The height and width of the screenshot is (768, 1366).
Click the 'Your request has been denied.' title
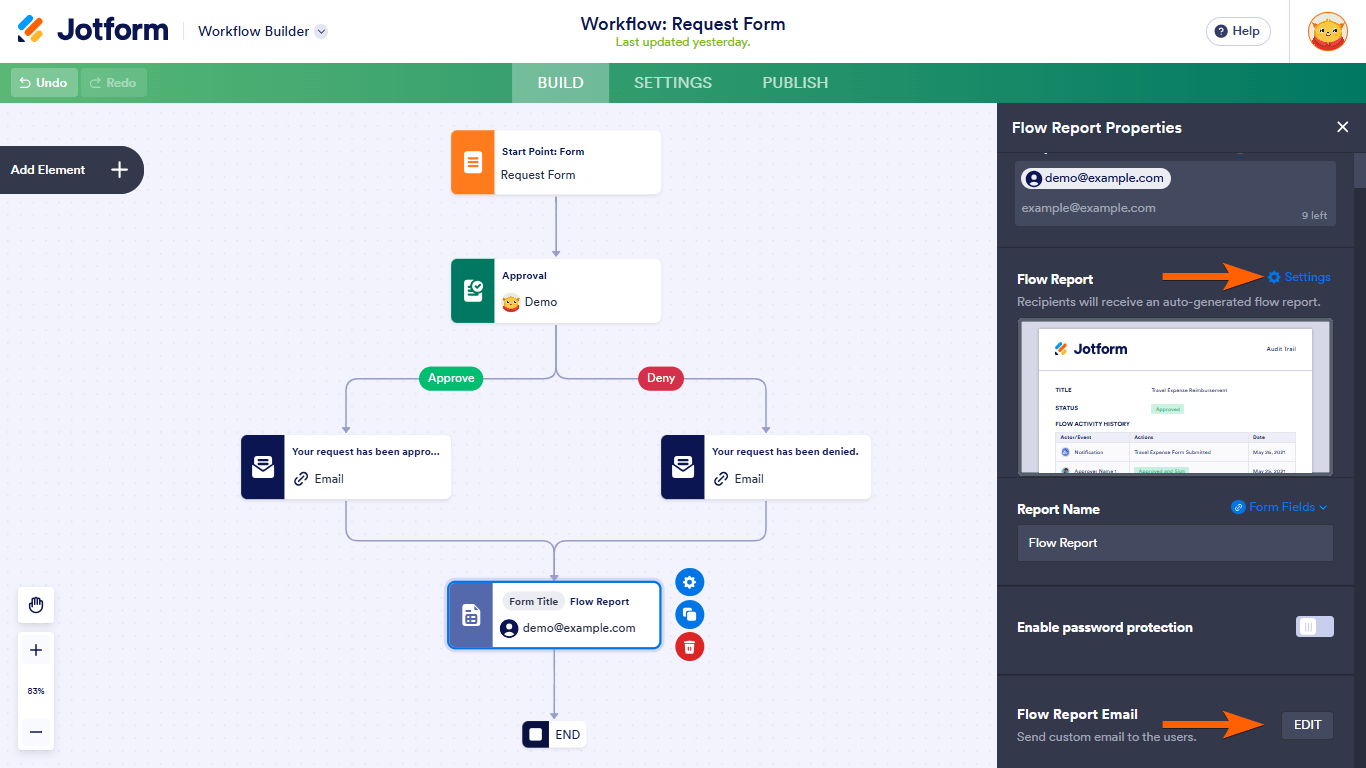pyautogui.click(x=785, y=452)
